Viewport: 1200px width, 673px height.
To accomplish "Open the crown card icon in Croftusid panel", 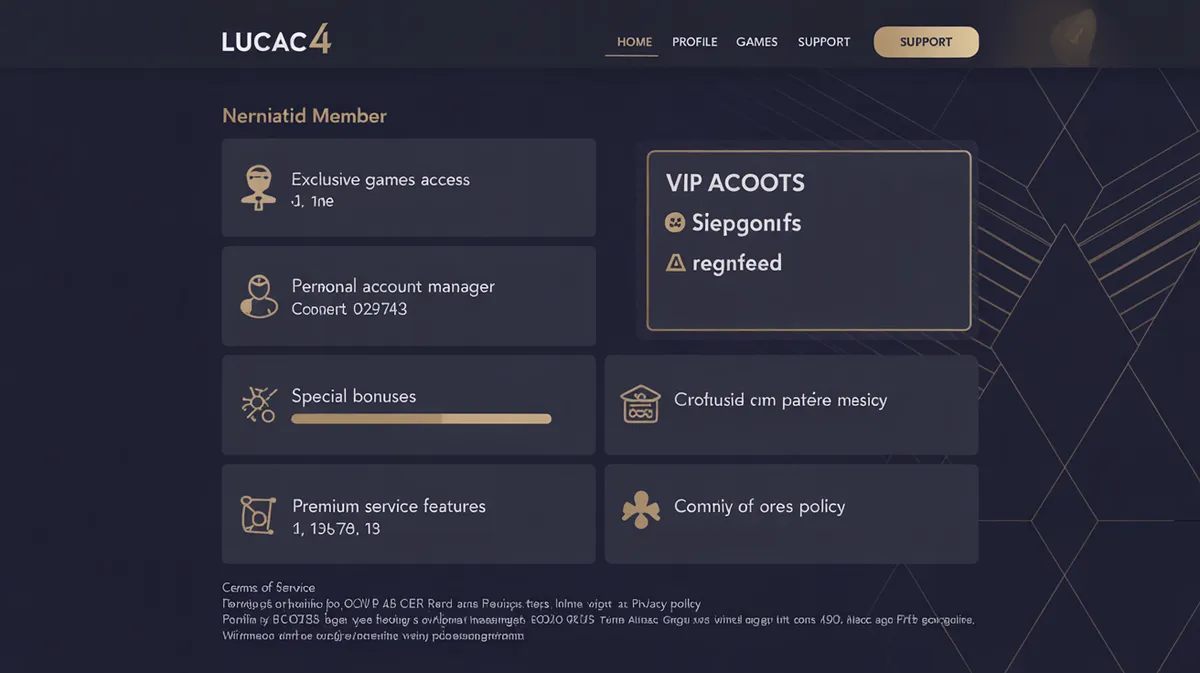I will click(640, 405).
